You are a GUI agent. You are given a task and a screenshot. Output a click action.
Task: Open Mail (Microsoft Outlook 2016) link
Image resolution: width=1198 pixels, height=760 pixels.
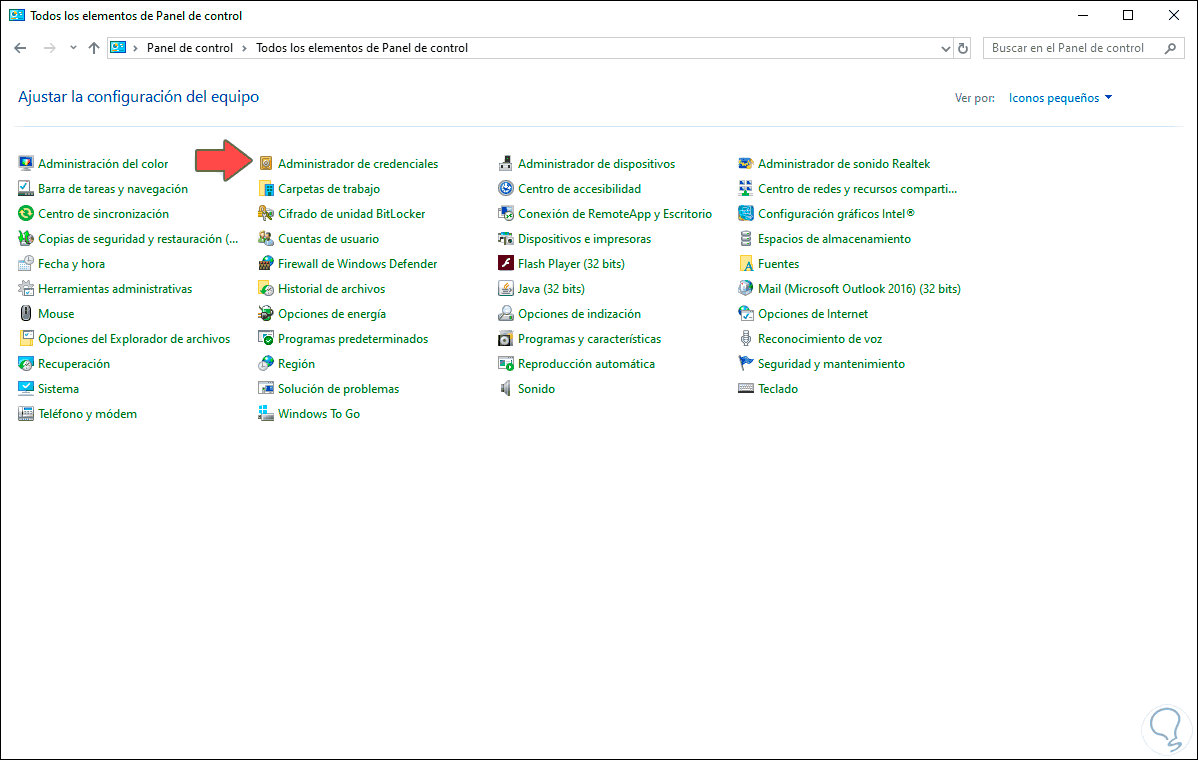point(860,289)
